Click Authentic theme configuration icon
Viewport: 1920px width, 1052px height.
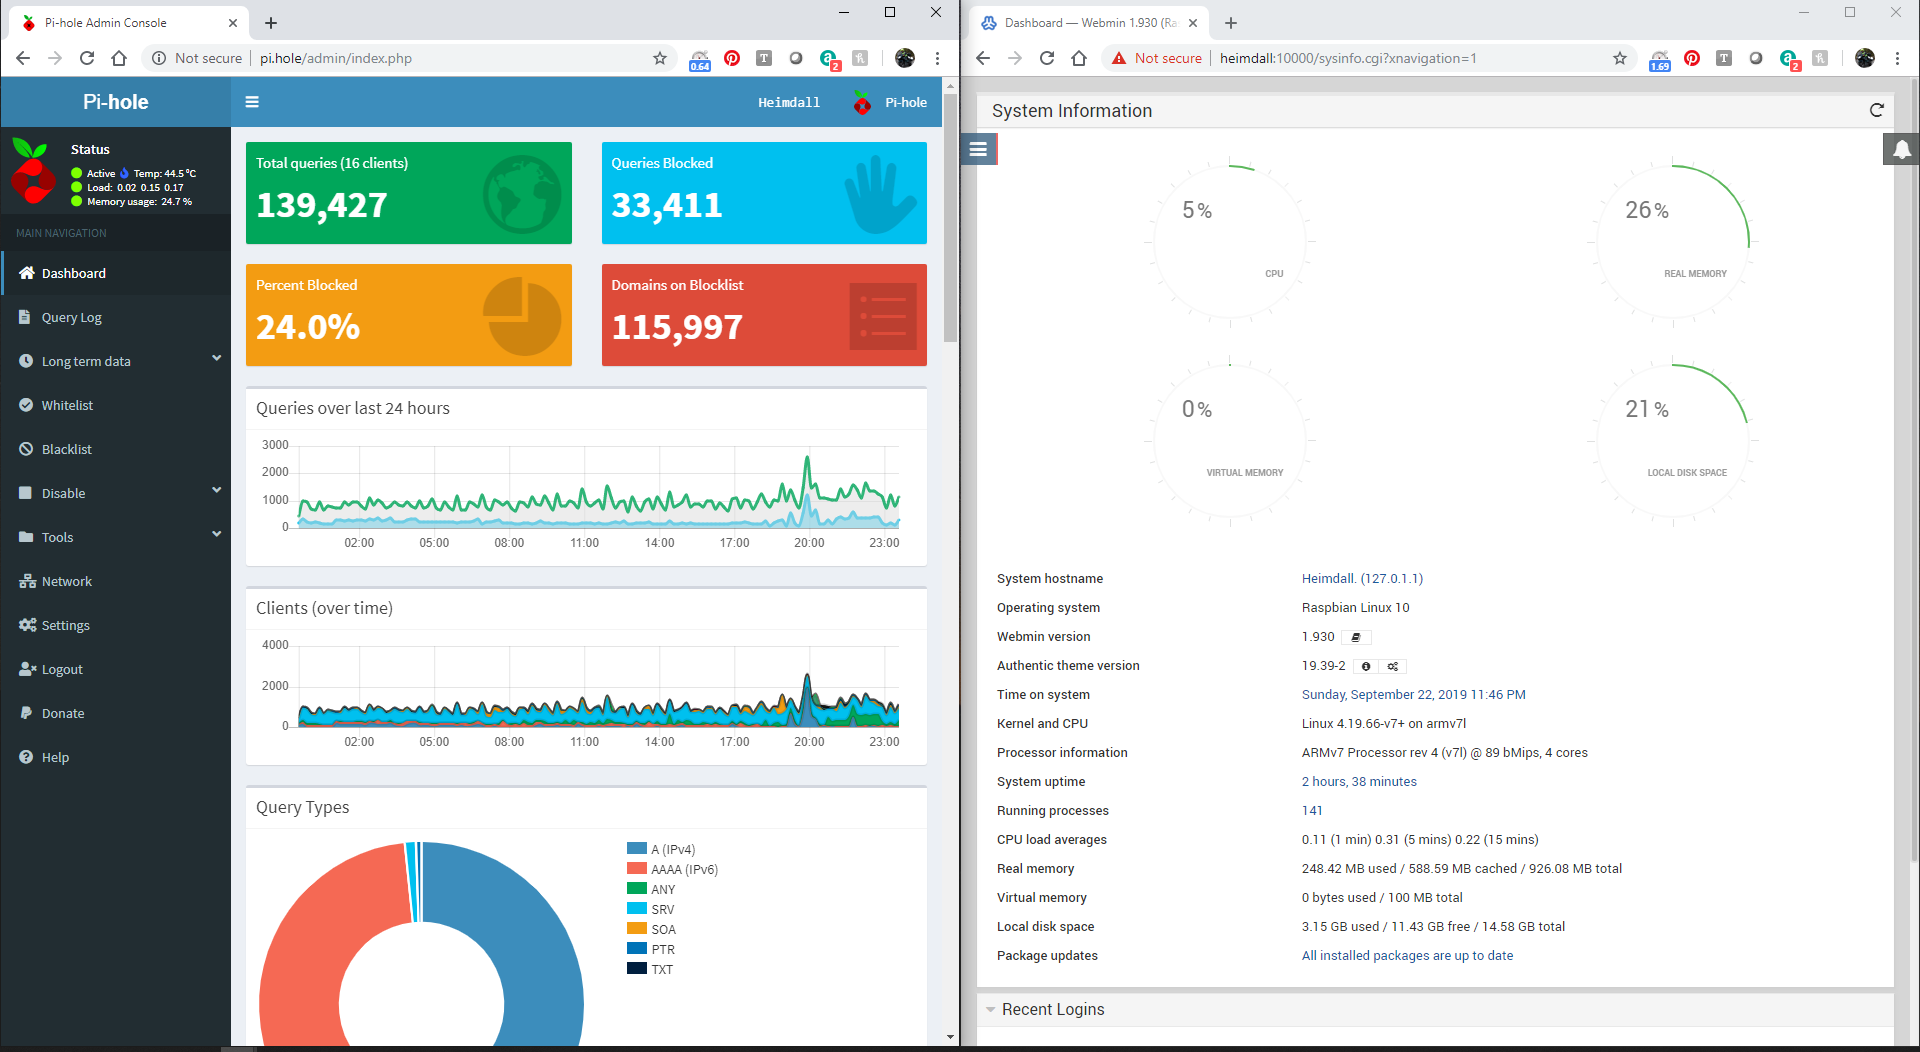point(1393,666)
